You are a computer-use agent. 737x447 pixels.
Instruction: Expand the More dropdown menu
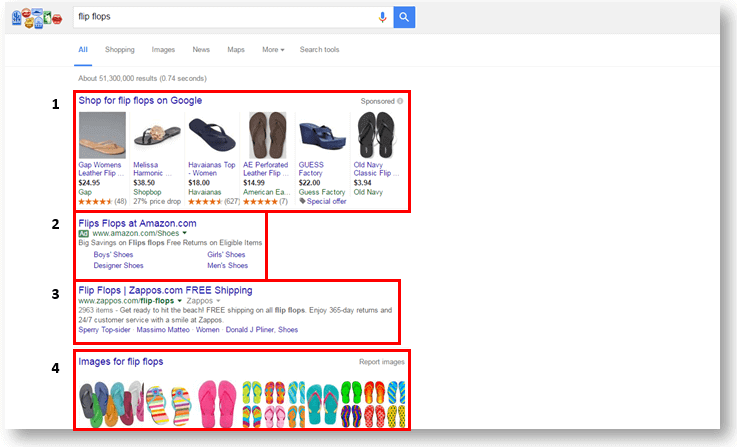[x=273, y=50]
